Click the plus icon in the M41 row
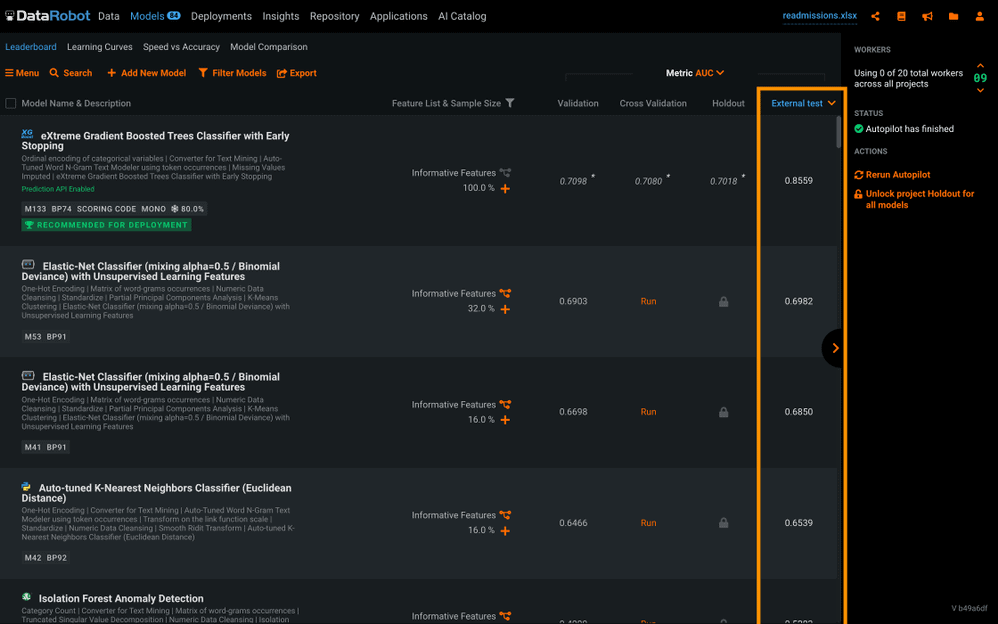Image resolution: width=998 pixels, height=624 pixels. (505, 420)
